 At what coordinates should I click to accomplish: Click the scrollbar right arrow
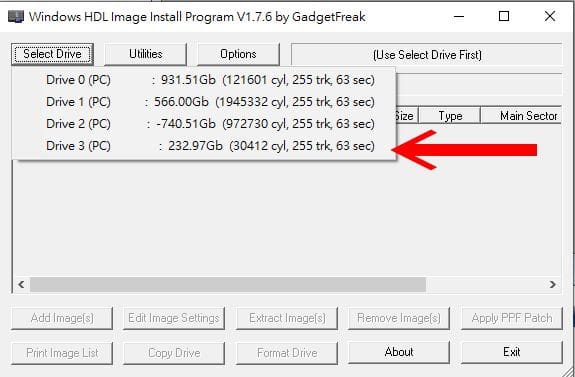553,285
